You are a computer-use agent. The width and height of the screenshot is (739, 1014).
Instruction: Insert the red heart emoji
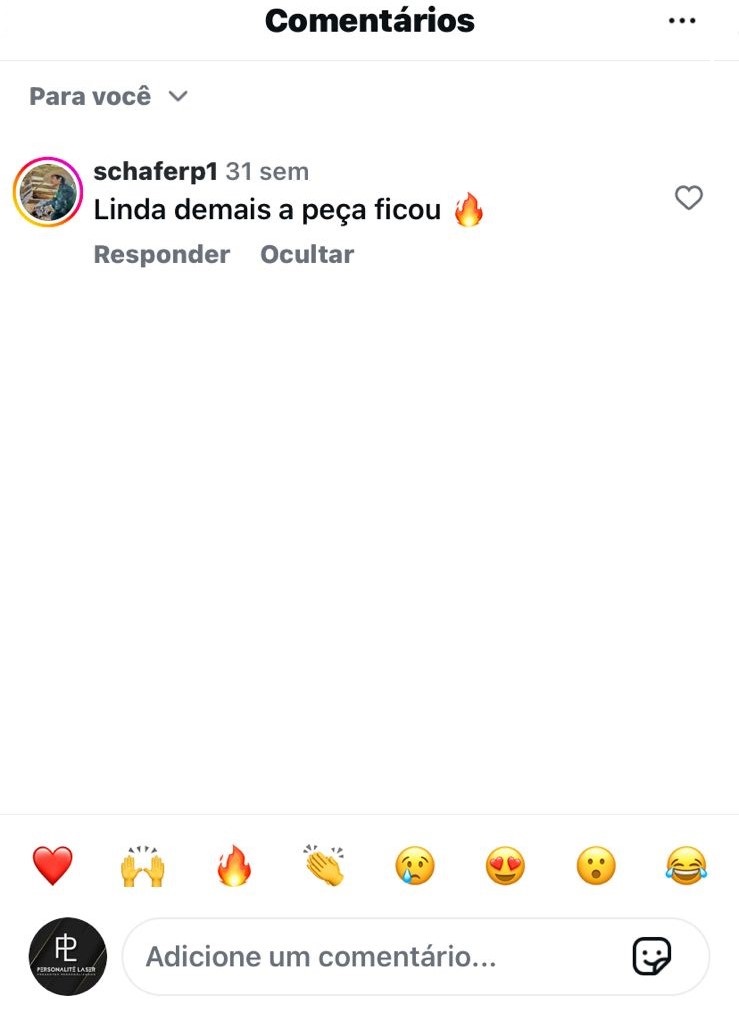pyautogui.click(x=52, y=865)
